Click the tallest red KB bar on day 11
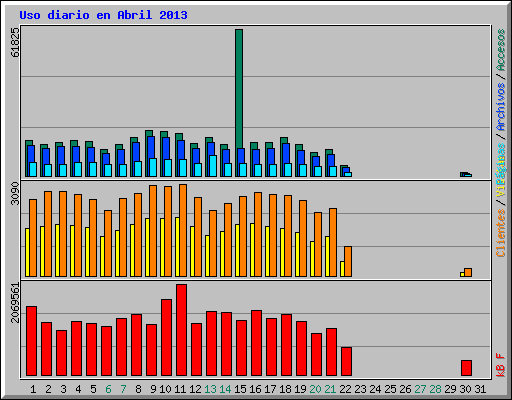 tap(181, 330)
